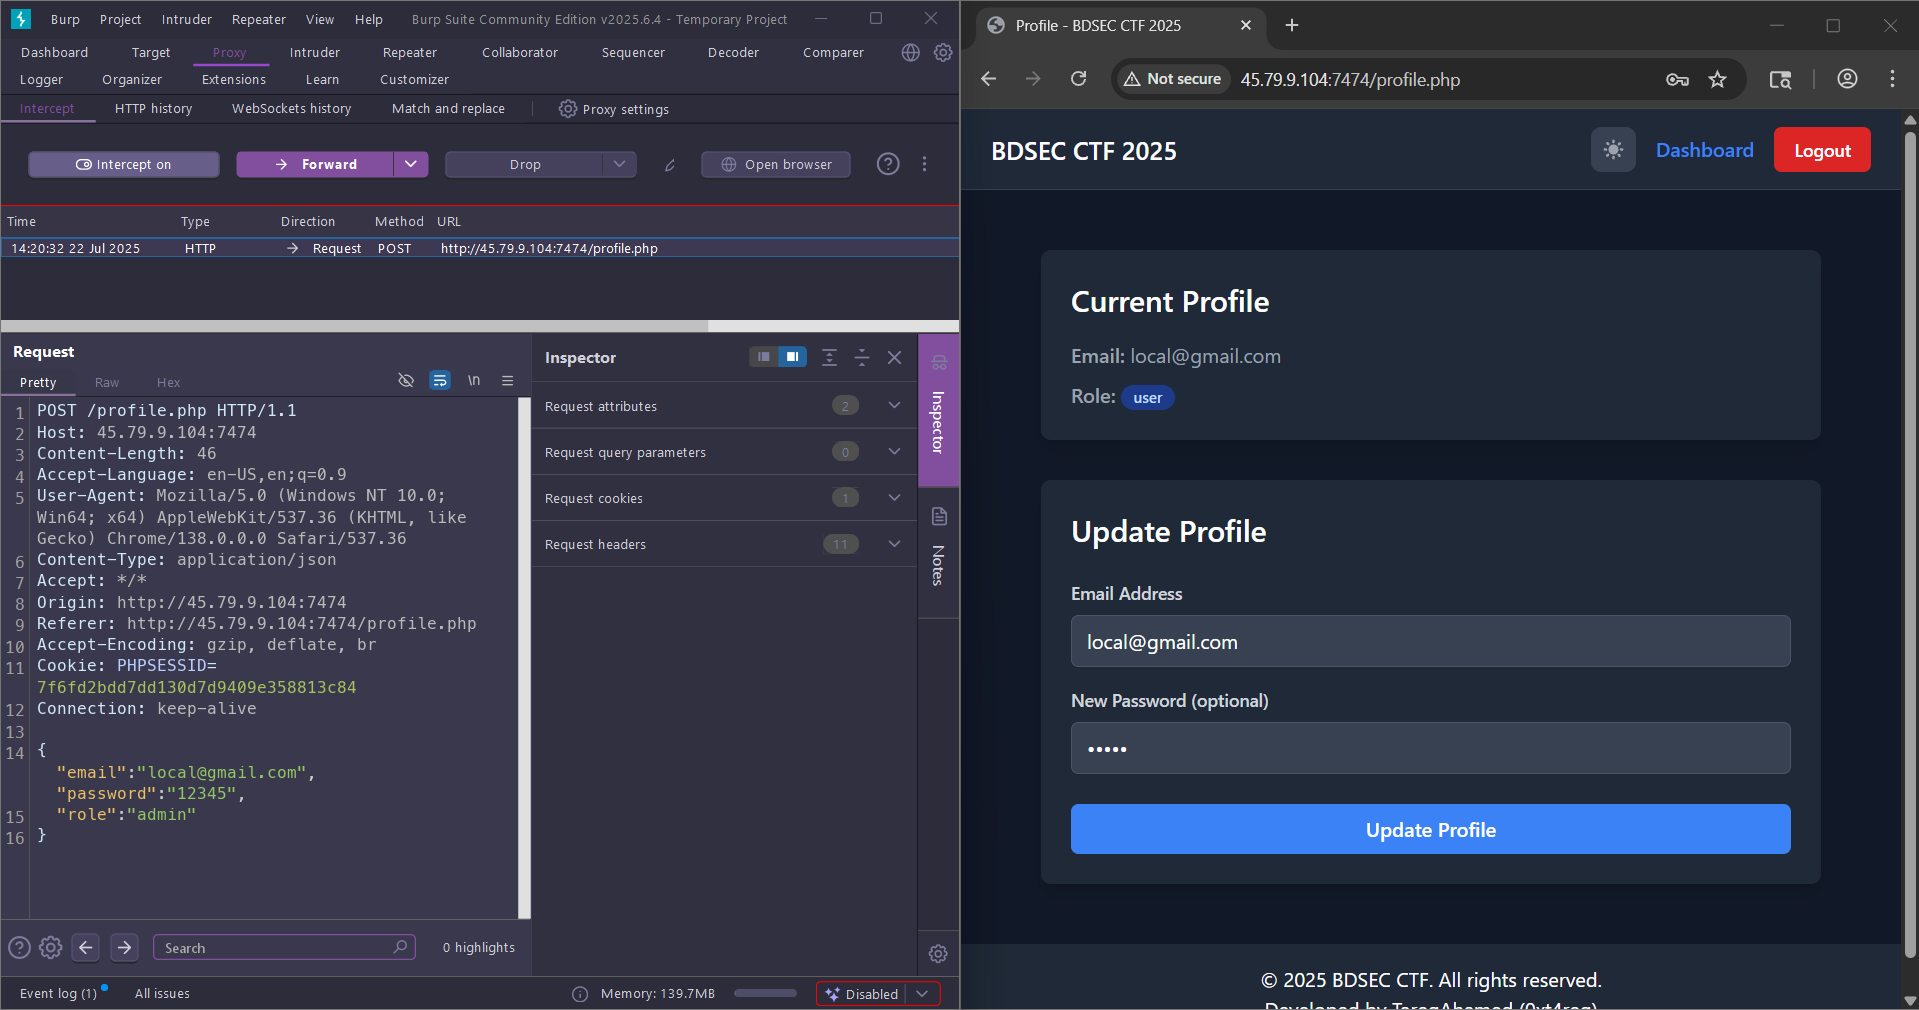Open the Forward dropdown arrow
1919x1010 pixels.
click(411, 164)
